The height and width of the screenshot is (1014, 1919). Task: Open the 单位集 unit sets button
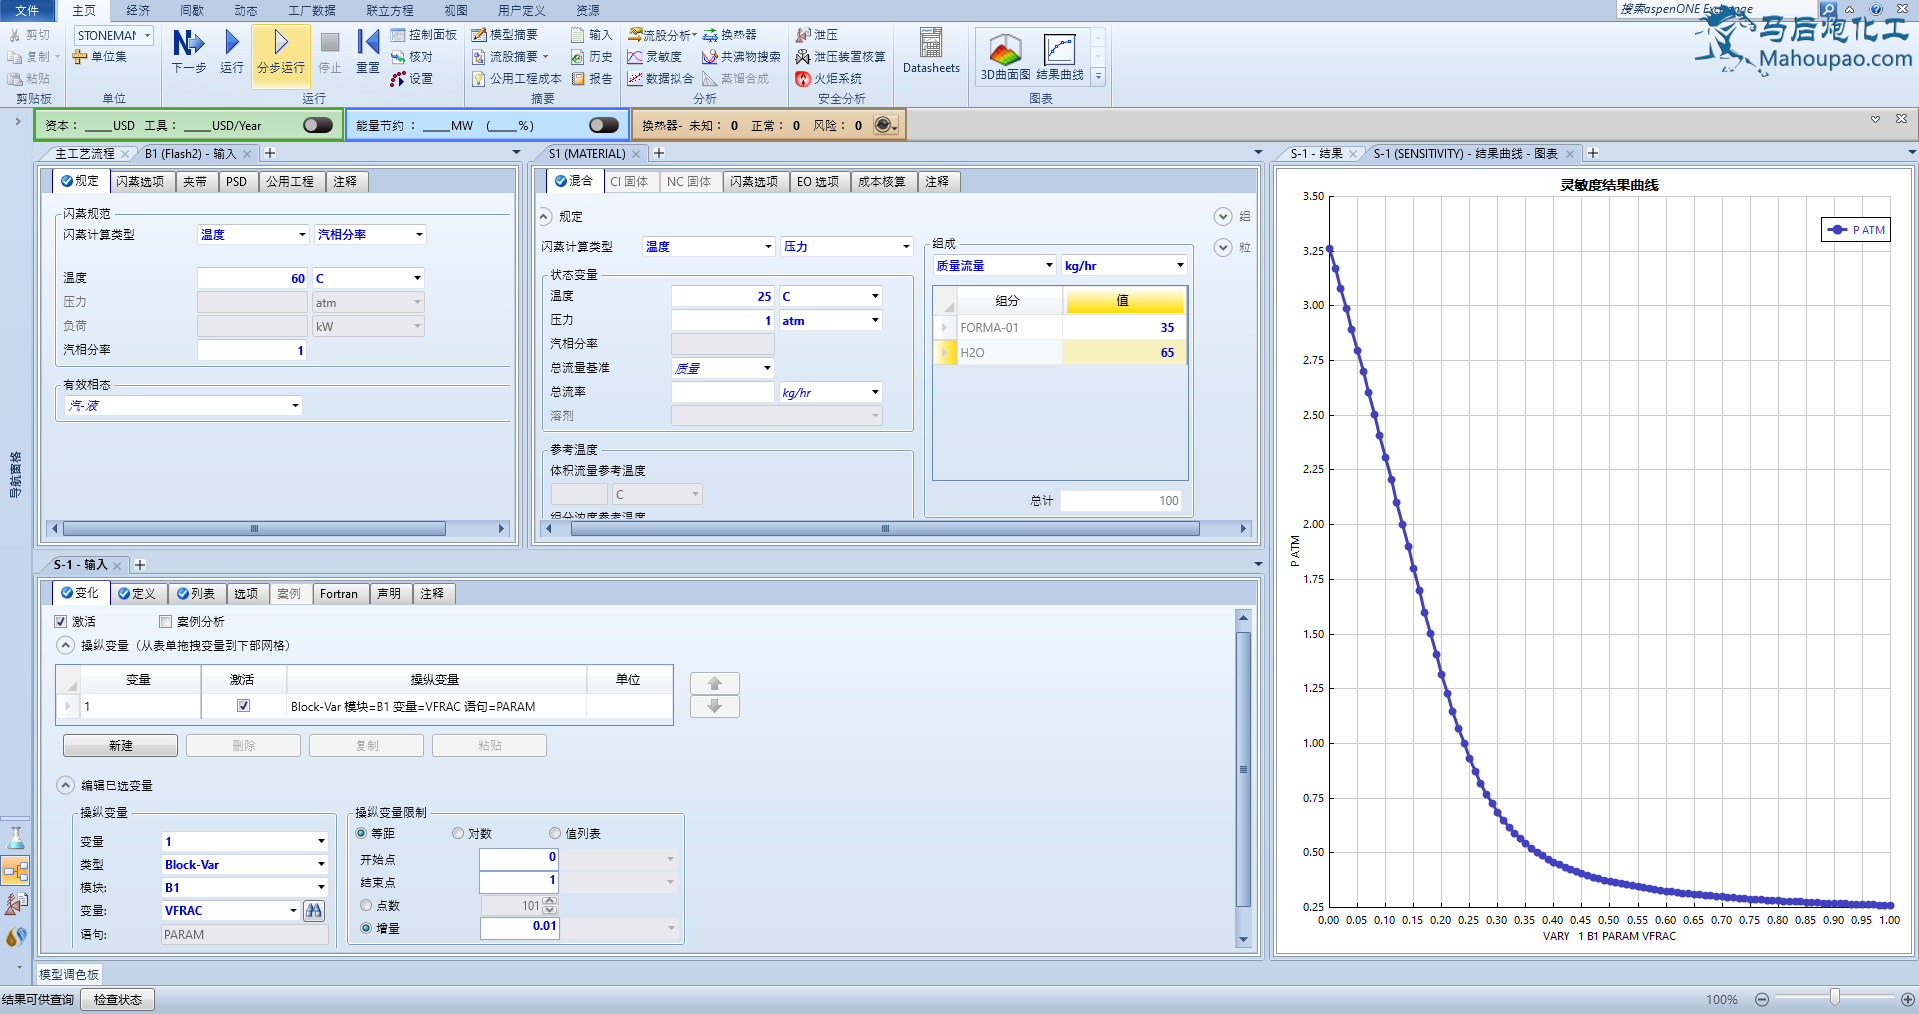pos(100,57)
